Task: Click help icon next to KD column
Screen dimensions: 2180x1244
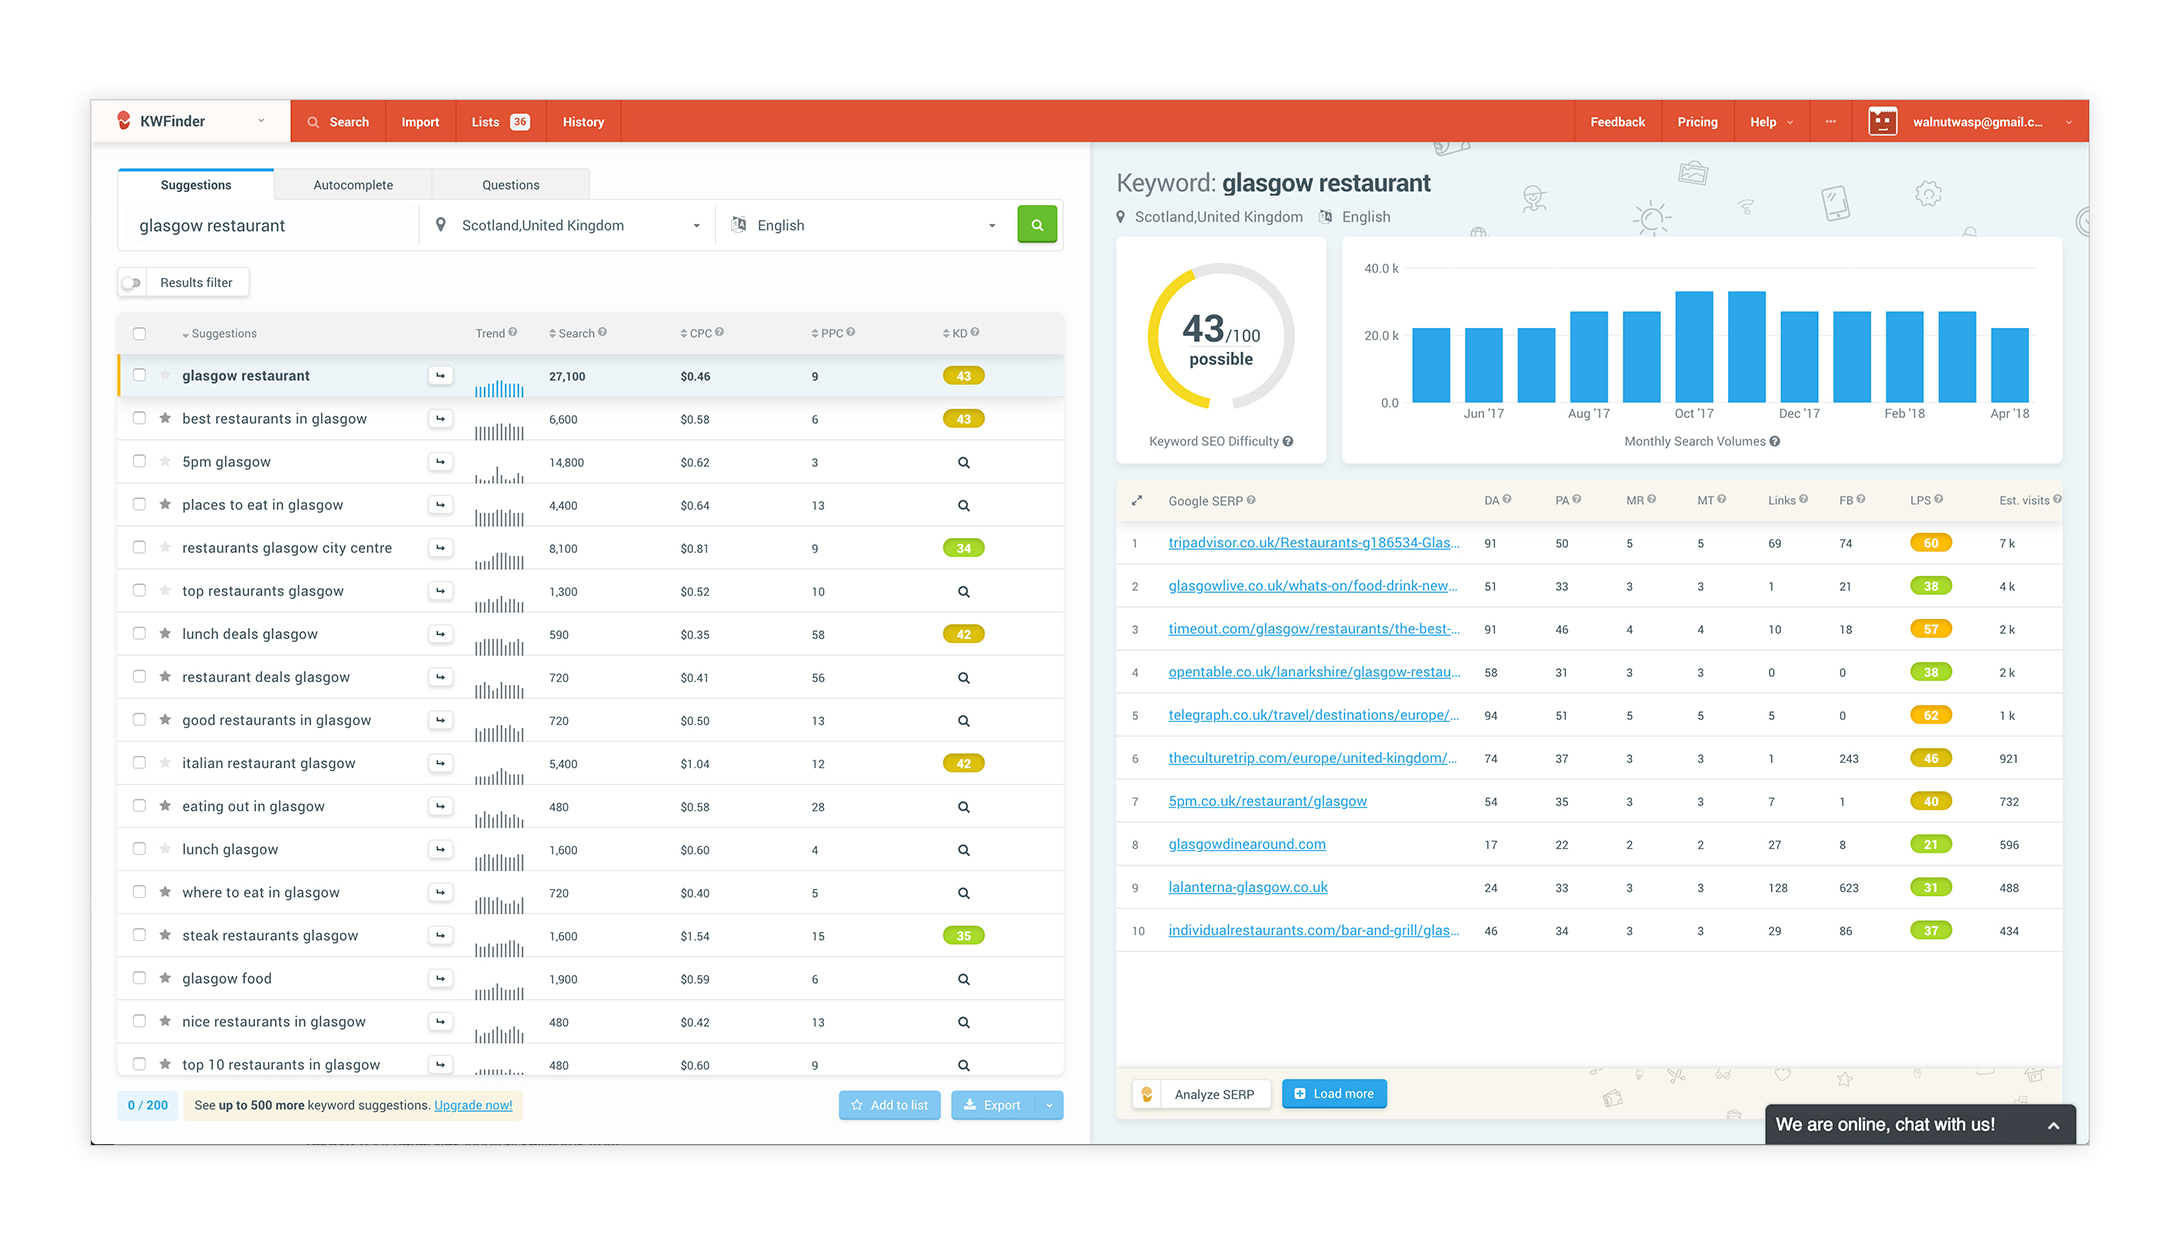Action: tap(975, 332)
